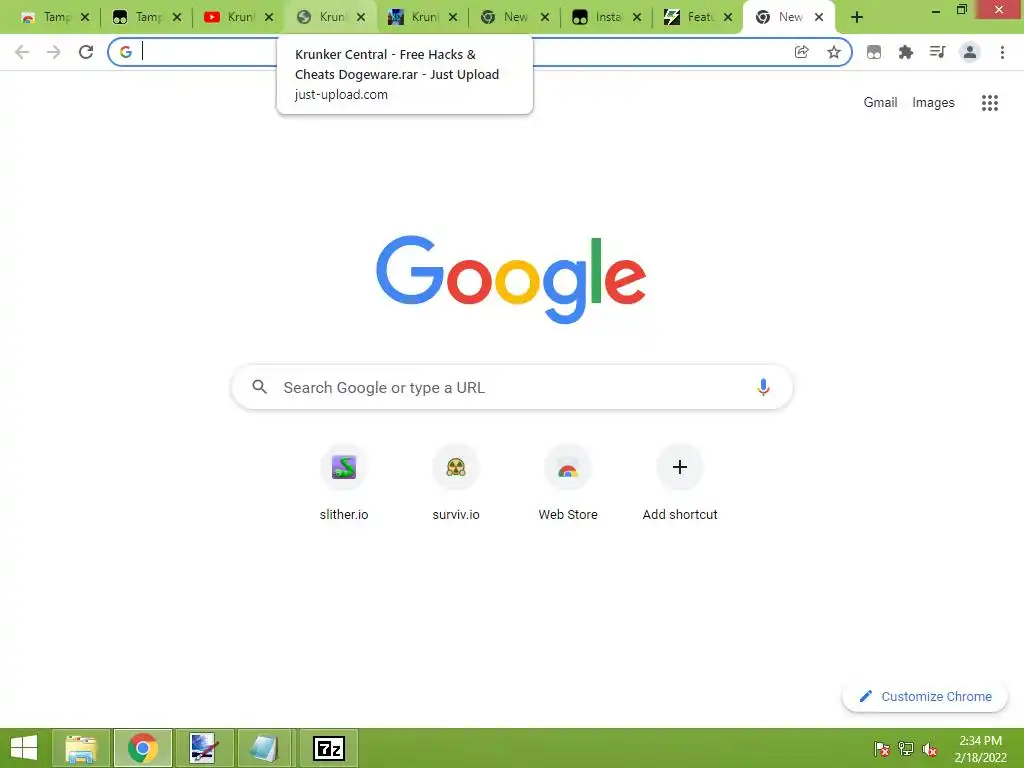Click the Chrome taskbar icon
This screenshot has width=1024, height=768.
[142, 748]
